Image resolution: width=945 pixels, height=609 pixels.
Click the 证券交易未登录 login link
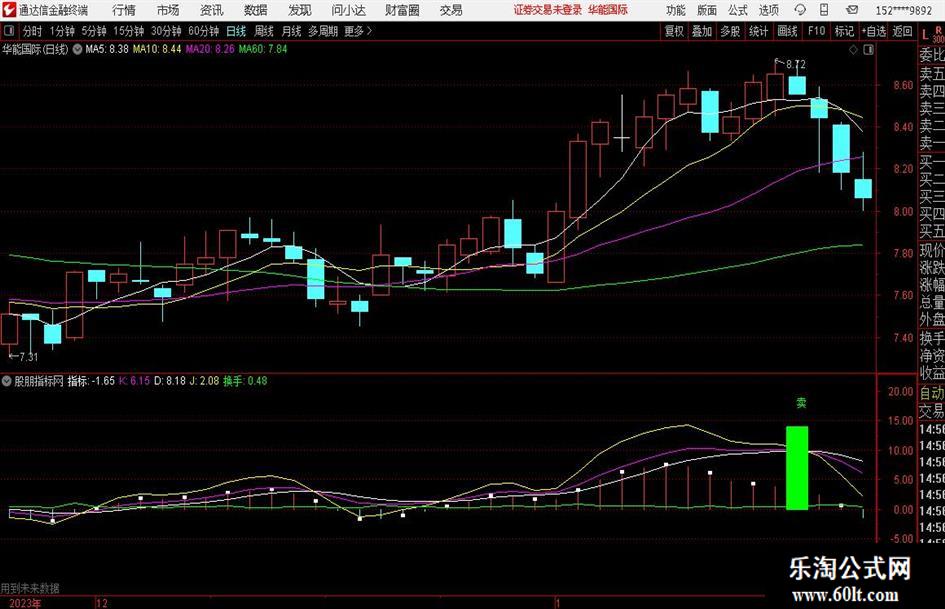(548, 10)
